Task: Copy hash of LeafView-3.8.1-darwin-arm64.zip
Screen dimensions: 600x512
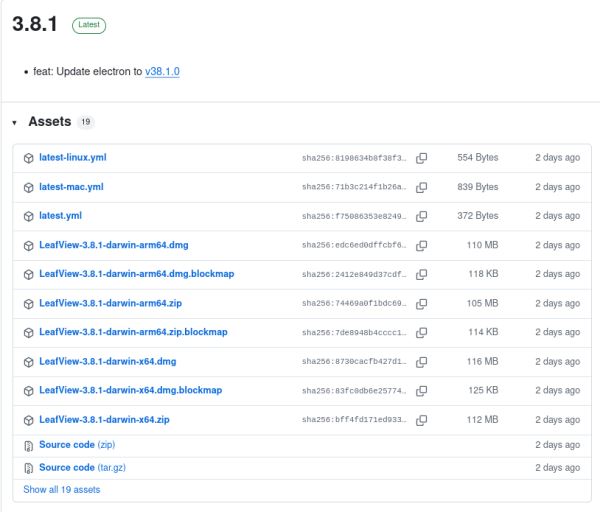Action: pyautogui.click(x=422, y=303)
